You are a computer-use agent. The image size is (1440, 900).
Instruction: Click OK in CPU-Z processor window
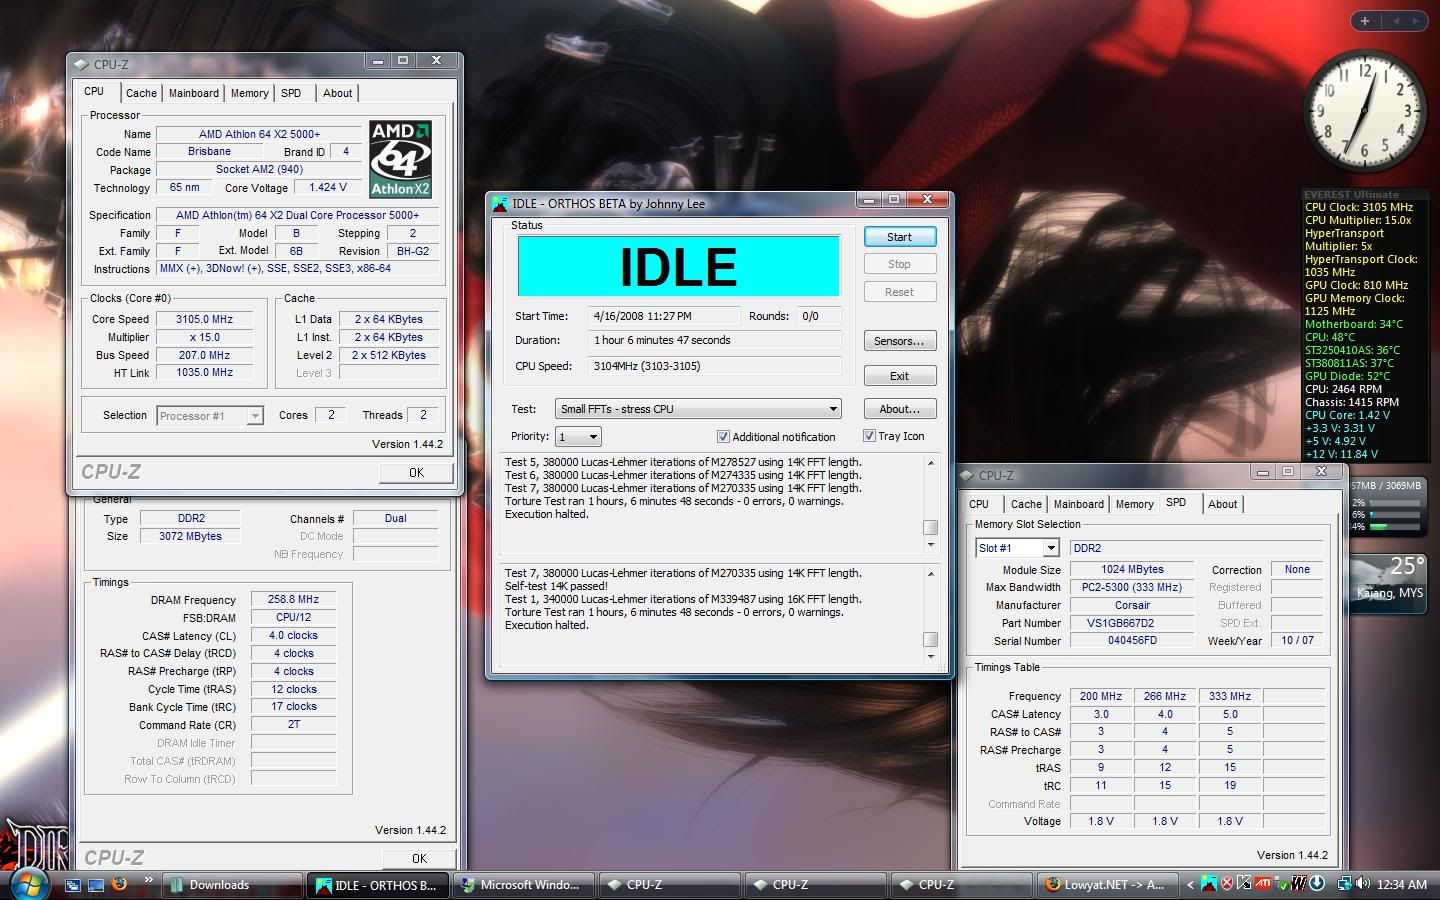point(416,473)
